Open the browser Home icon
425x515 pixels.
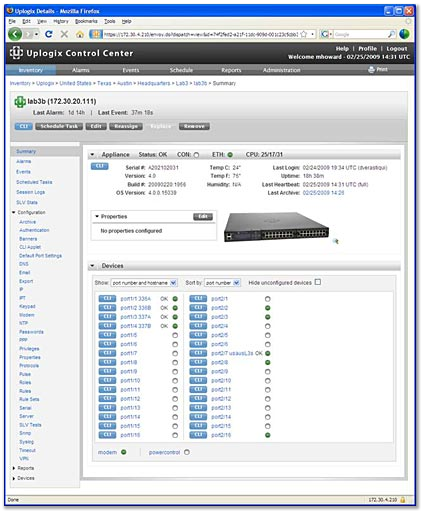(80, 34)
